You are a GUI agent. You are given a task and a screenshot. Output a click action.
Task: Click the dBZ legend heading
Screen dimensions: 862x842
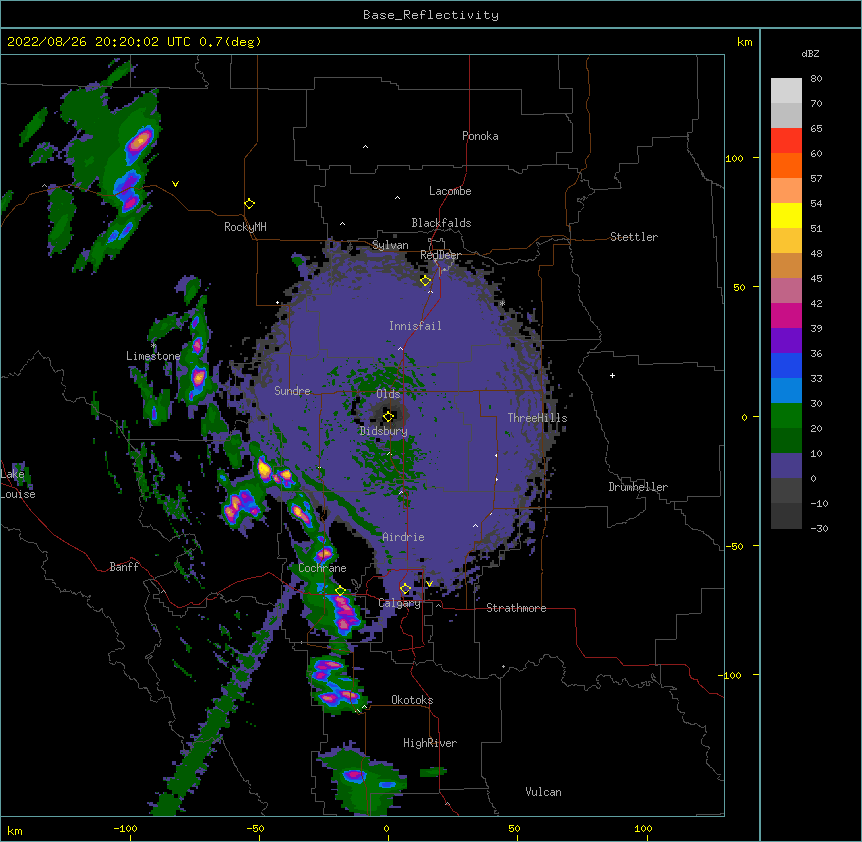point(810,53)
